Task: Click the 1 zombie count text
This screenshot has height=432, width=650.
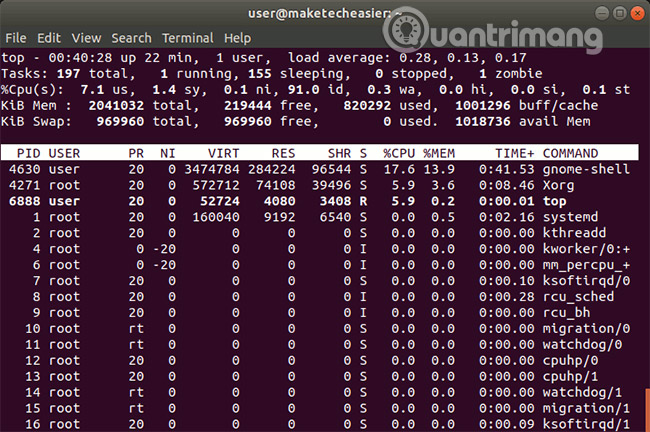Action: [511, 74]
